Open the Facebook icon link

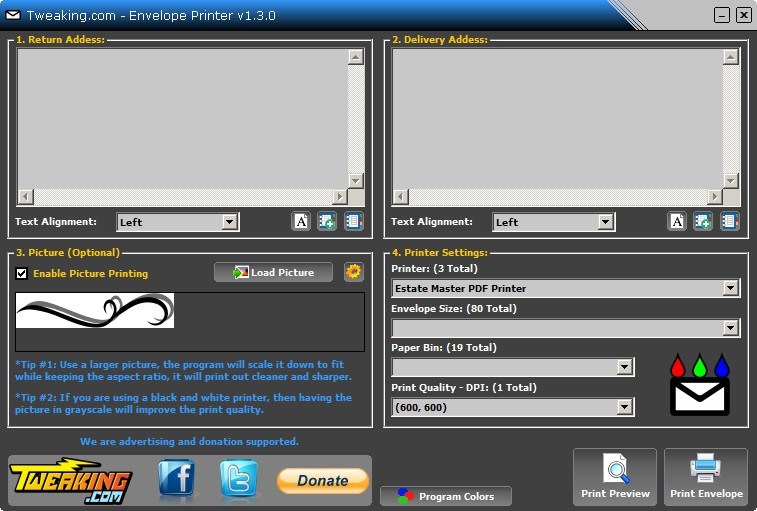(177, 478)
